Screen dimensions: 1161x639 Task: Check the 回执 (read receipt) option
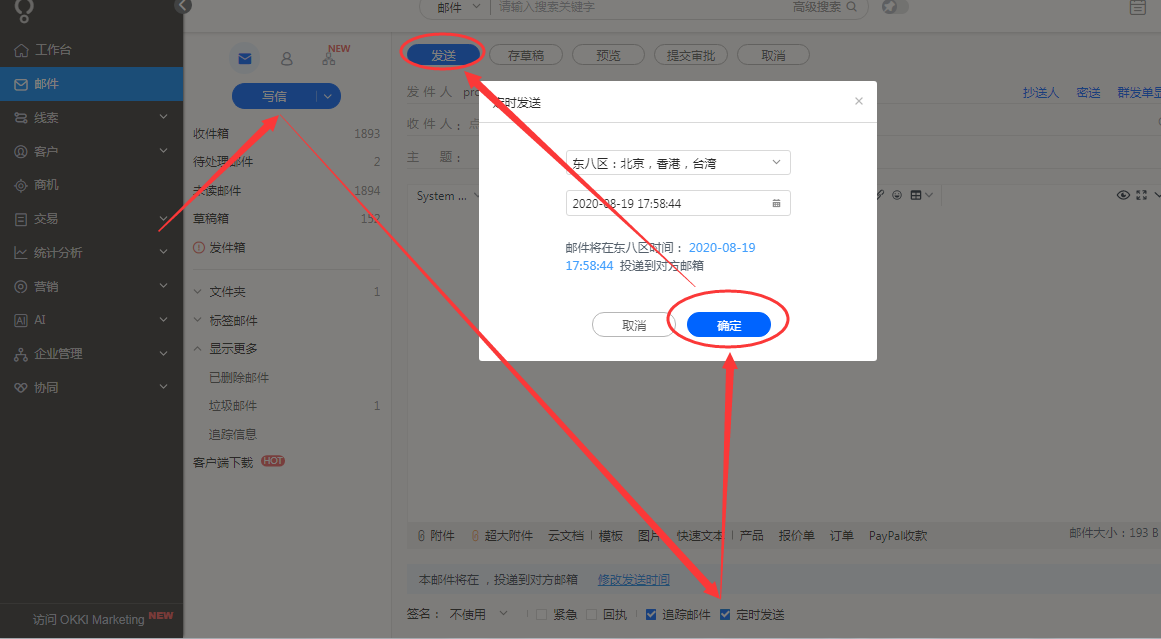point(590,614)
